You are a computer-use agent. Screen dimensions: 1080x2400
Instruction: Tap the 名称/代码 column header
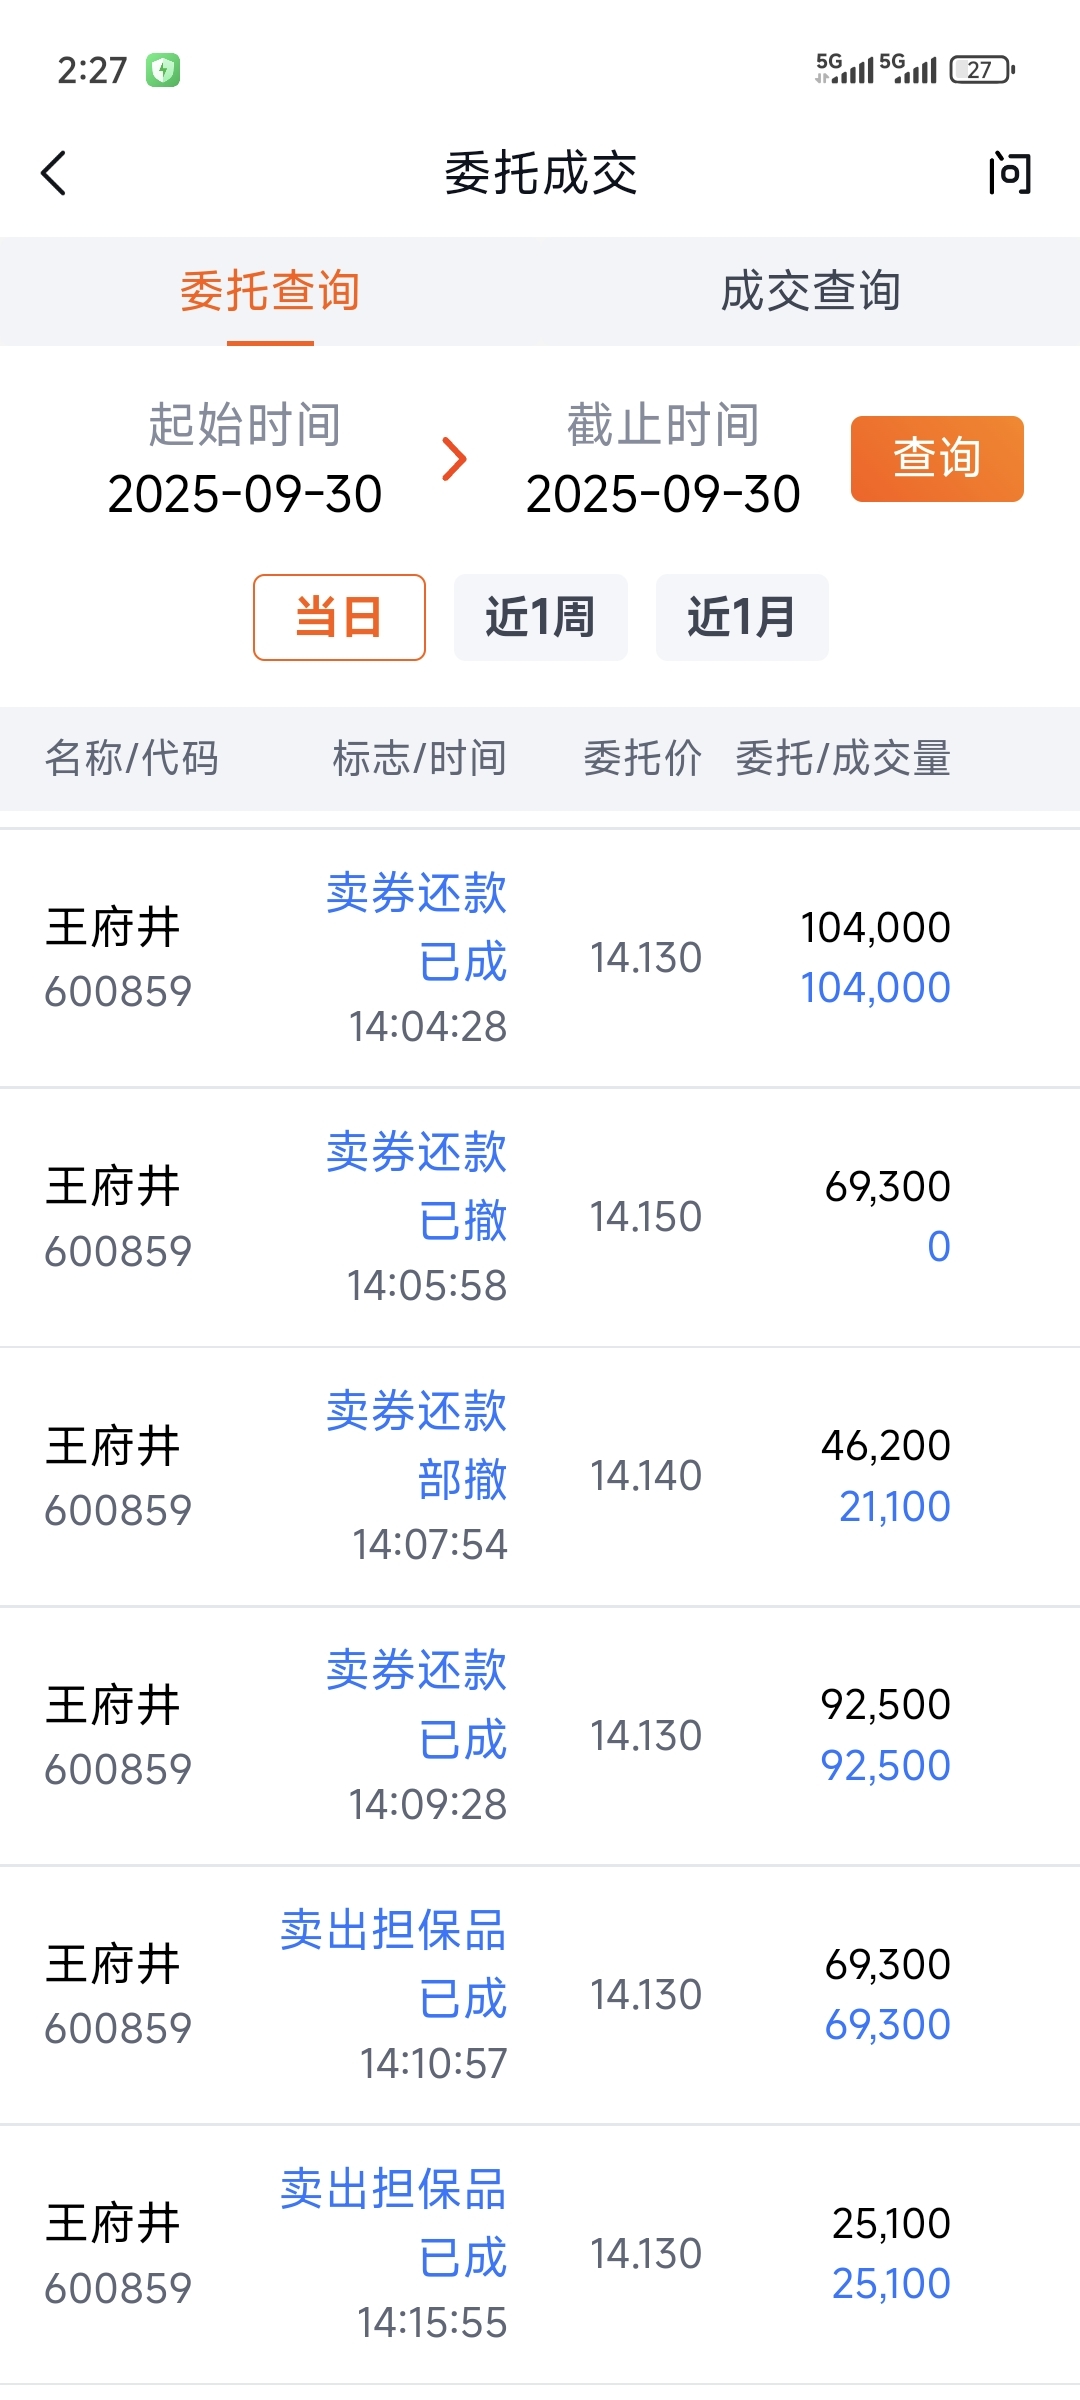coord(131,758)
